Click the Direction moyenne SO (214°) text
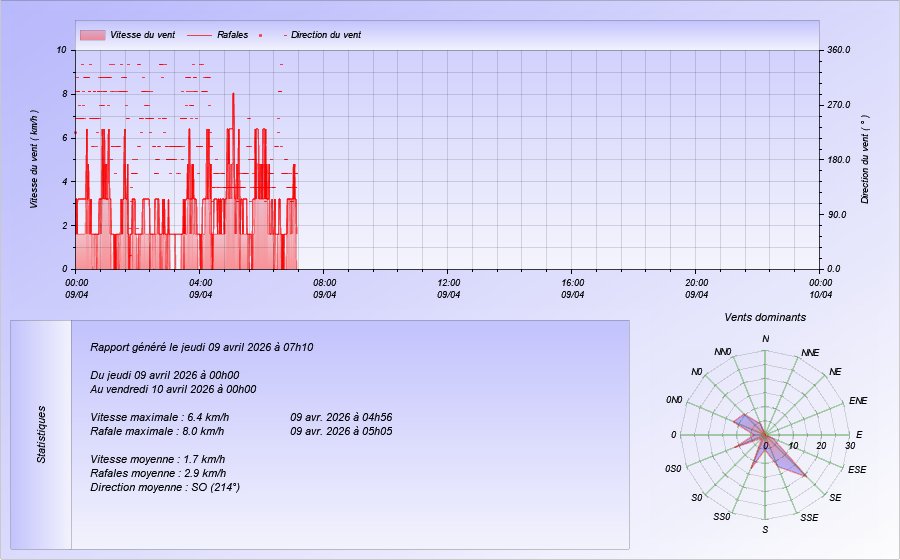The height and width of the screenshot is (560, 900). click(x=165, y=487)
